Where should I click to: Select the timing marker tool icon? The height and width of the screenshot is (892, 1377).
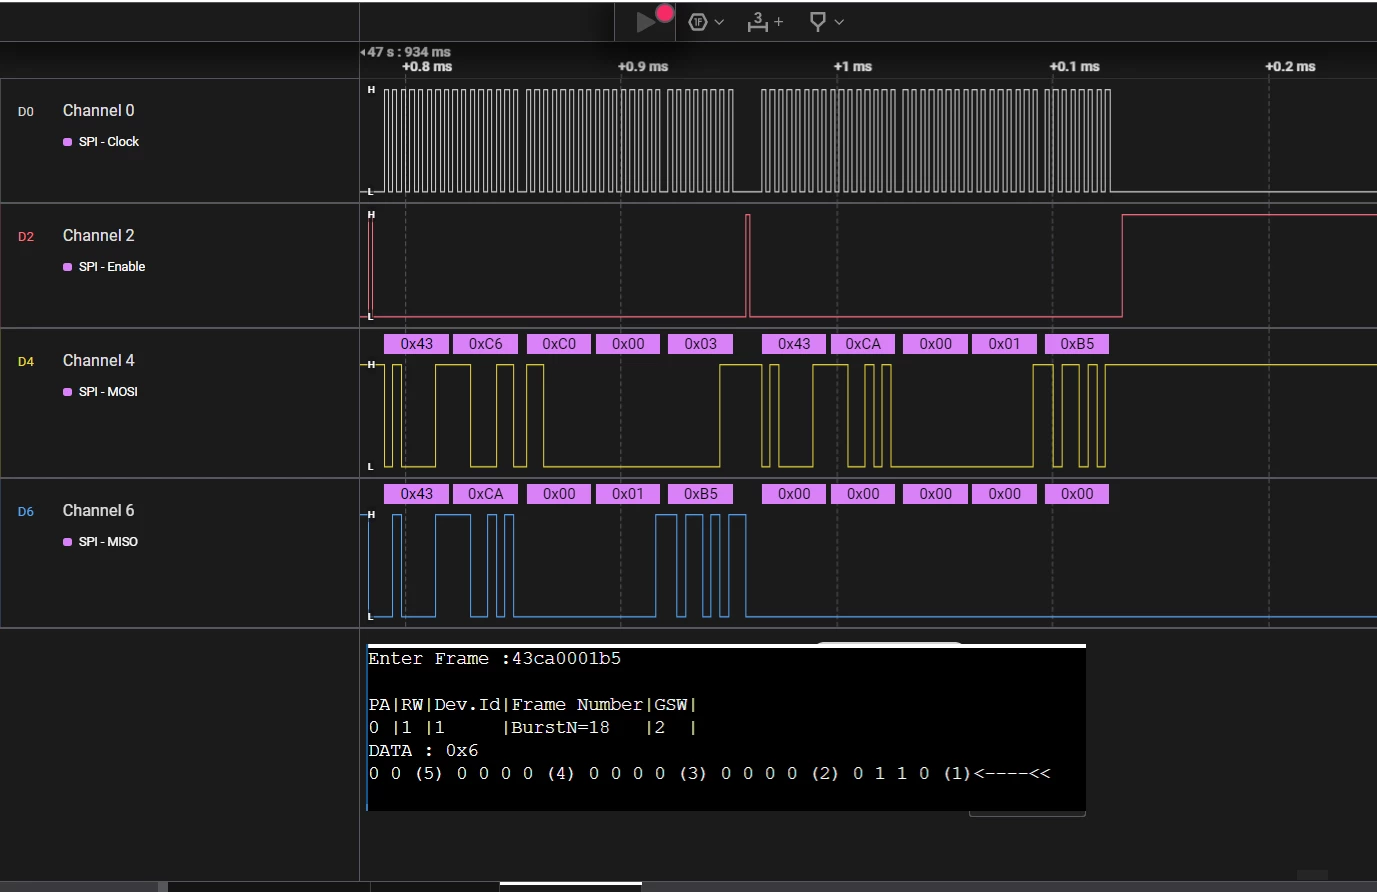point(817,21)
